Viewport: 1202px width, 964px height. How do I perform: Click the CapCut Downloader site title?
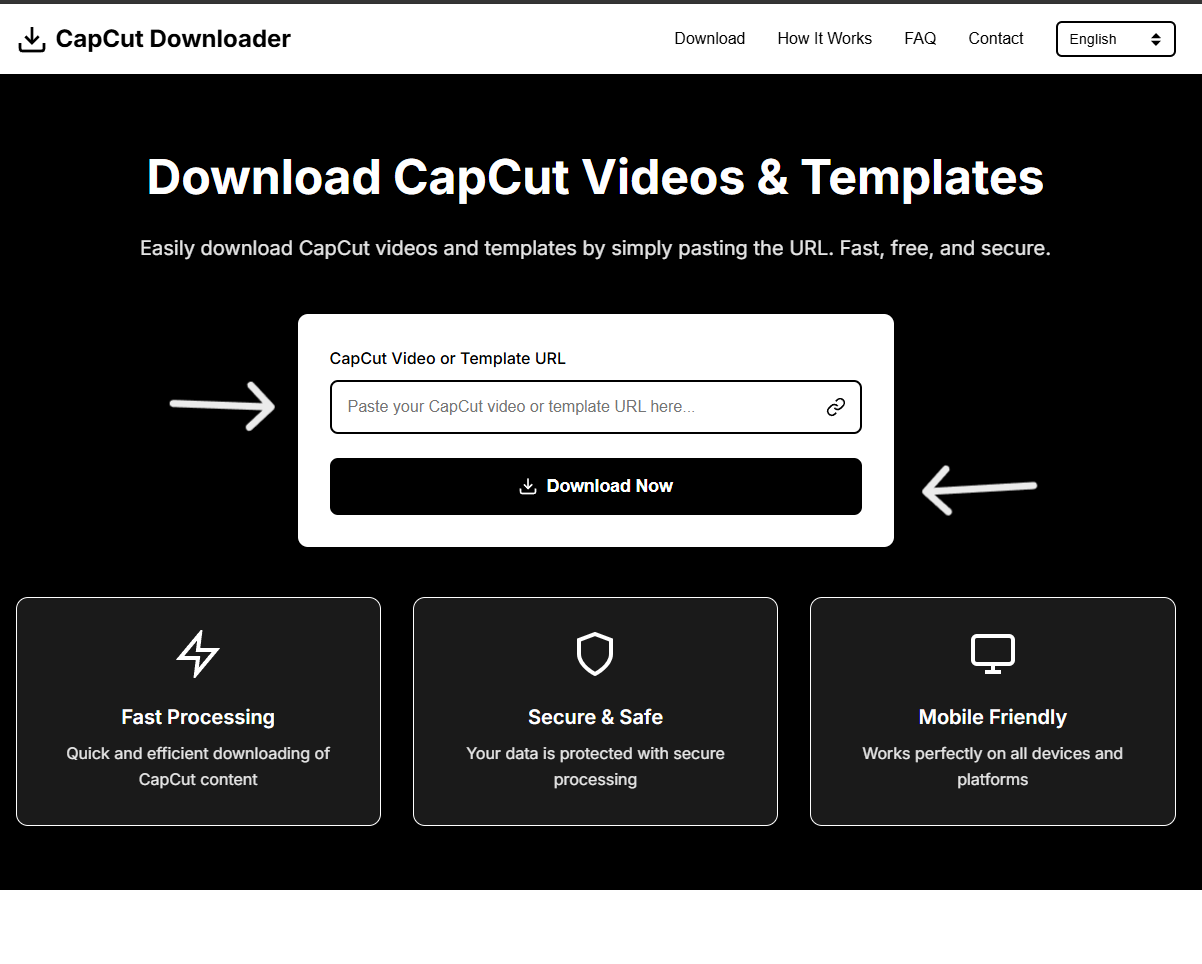coord(173,39)
